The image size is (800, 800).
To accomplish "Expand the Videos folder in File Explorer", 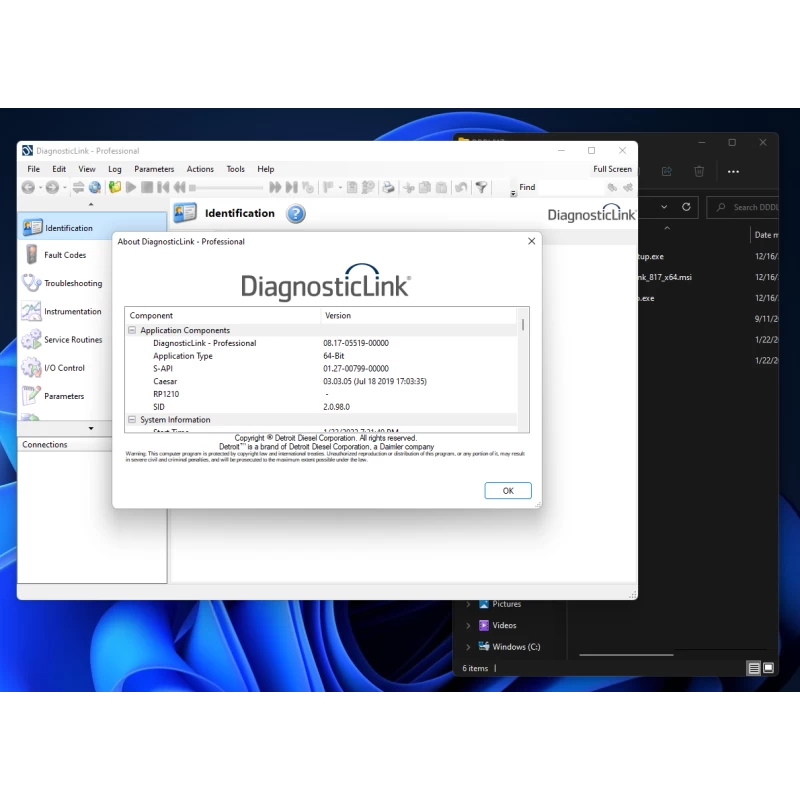I will [x=468, y=625].
